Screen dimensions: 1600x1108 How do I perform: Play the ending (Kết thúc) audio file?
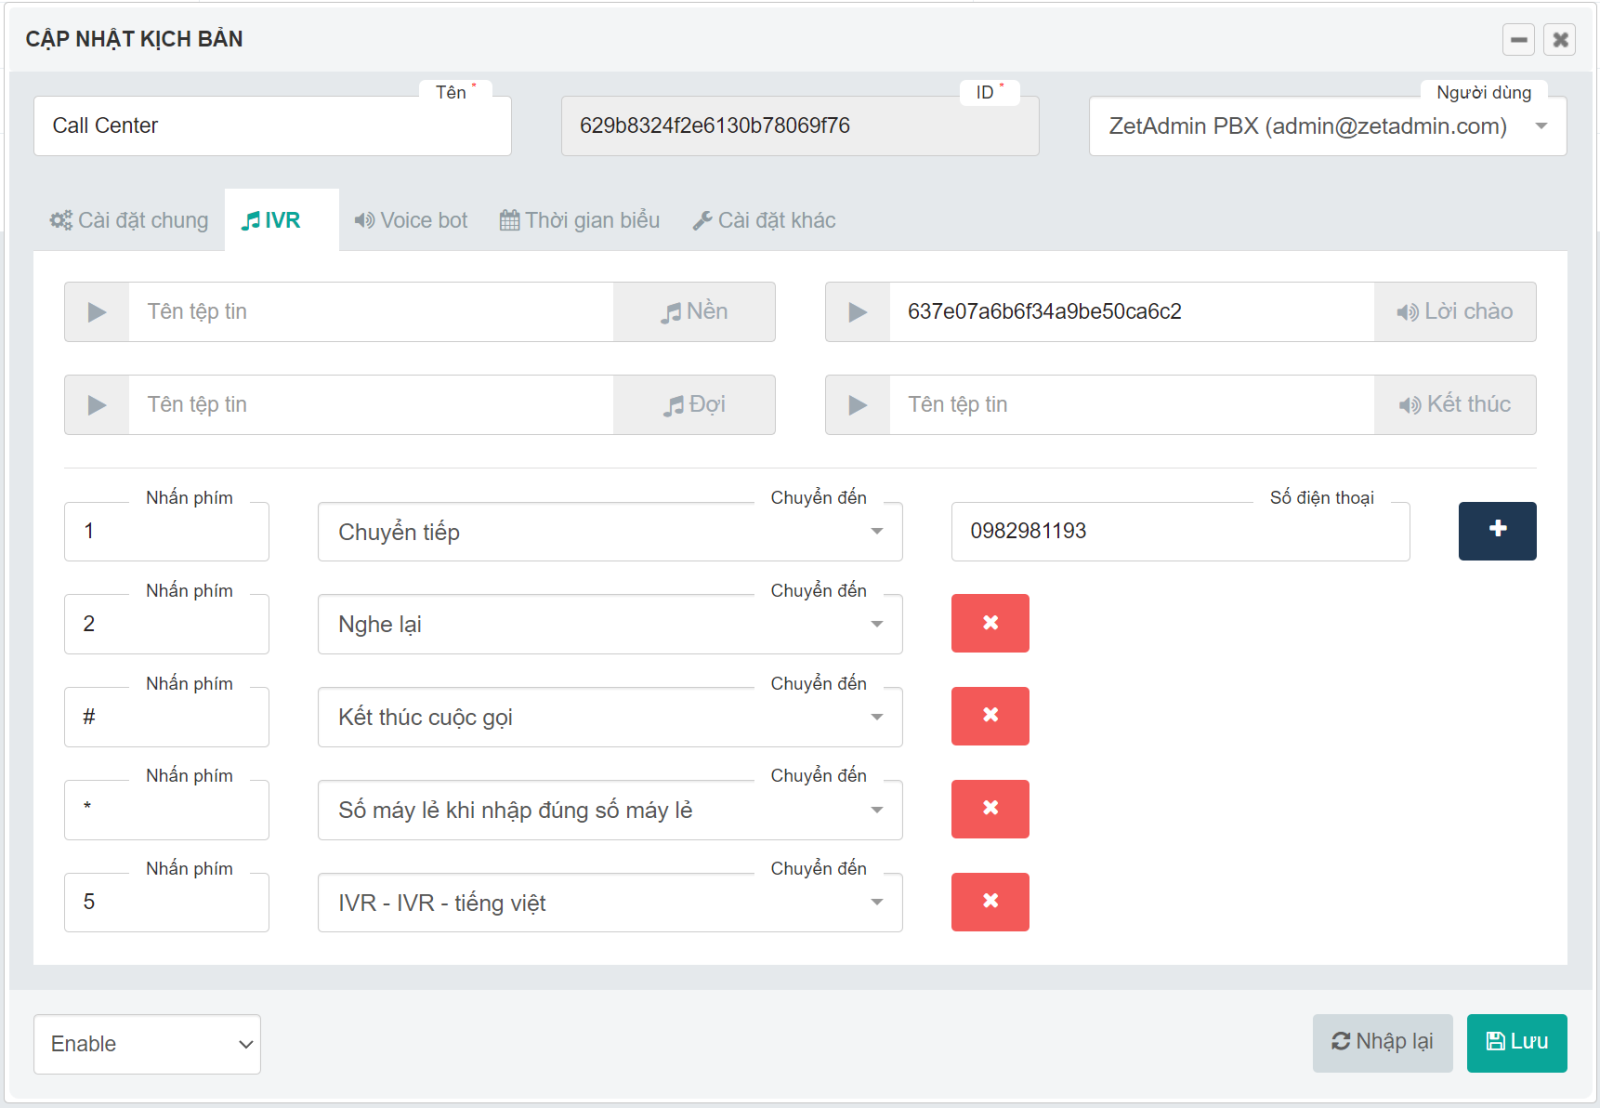point(857,405)
